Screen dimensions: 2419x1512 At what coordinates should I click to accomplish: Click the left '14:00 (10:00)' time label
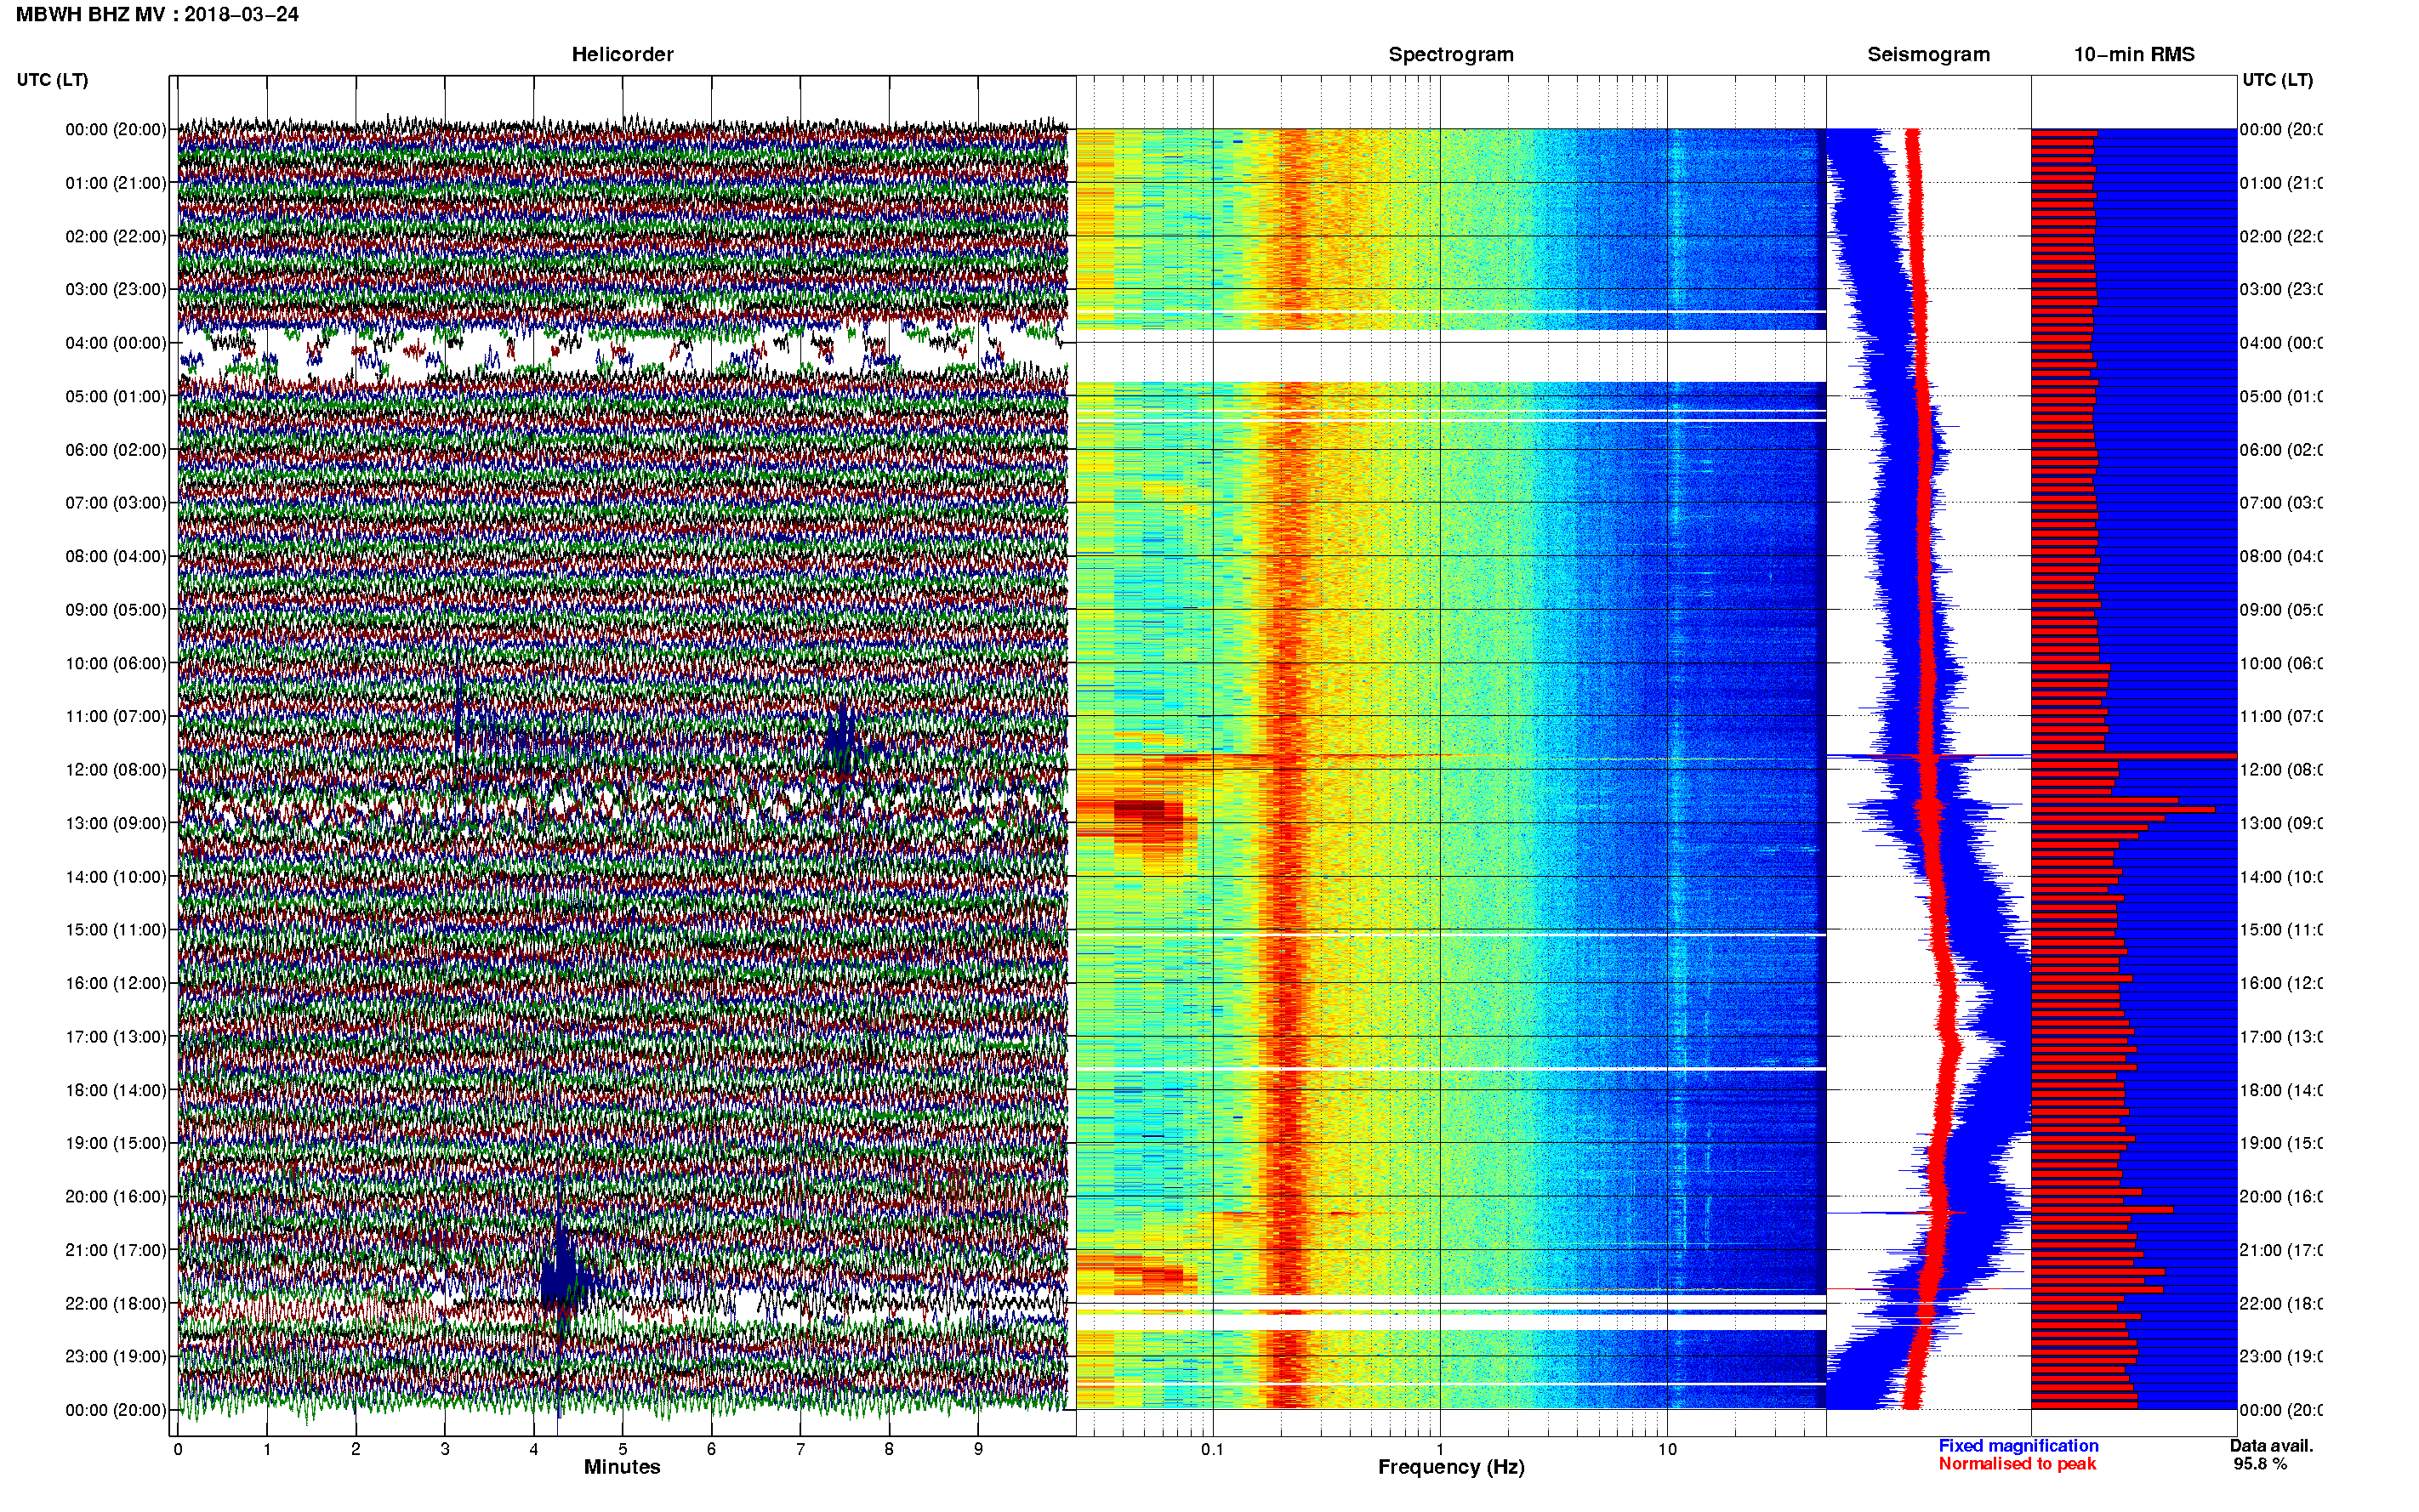point(116,877)
